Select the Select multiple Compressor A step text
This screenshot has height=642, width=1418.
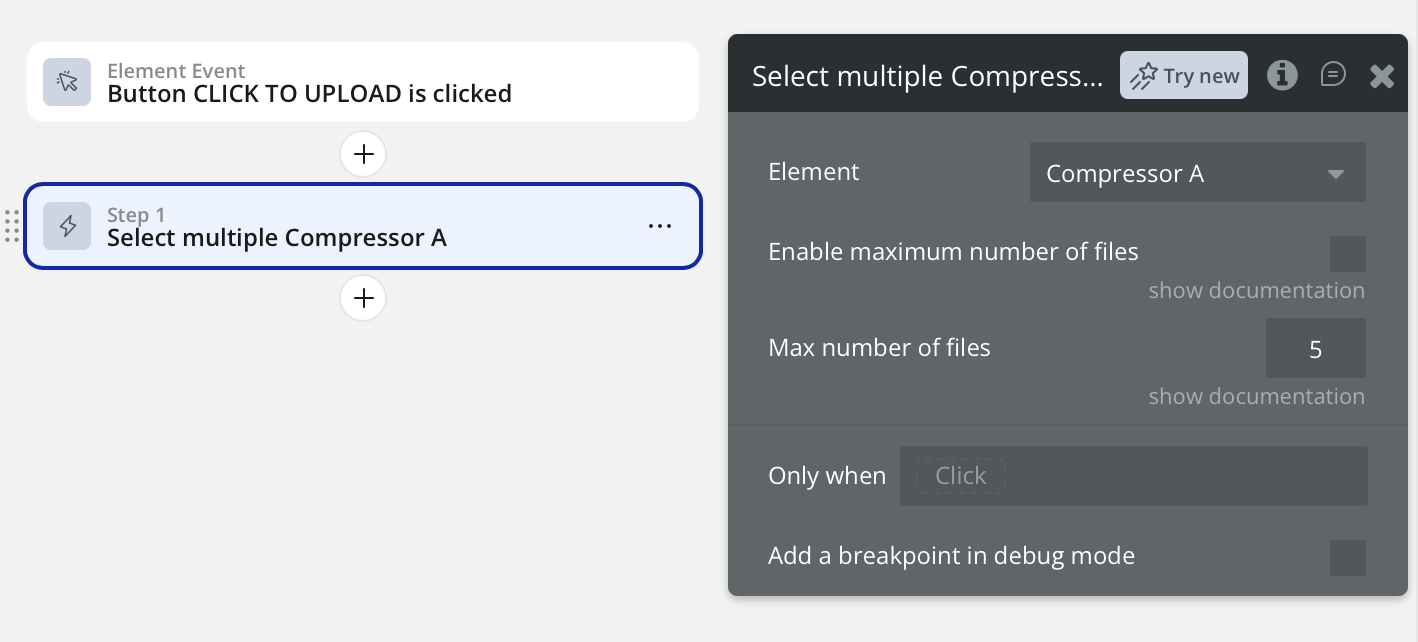point(277,238)
